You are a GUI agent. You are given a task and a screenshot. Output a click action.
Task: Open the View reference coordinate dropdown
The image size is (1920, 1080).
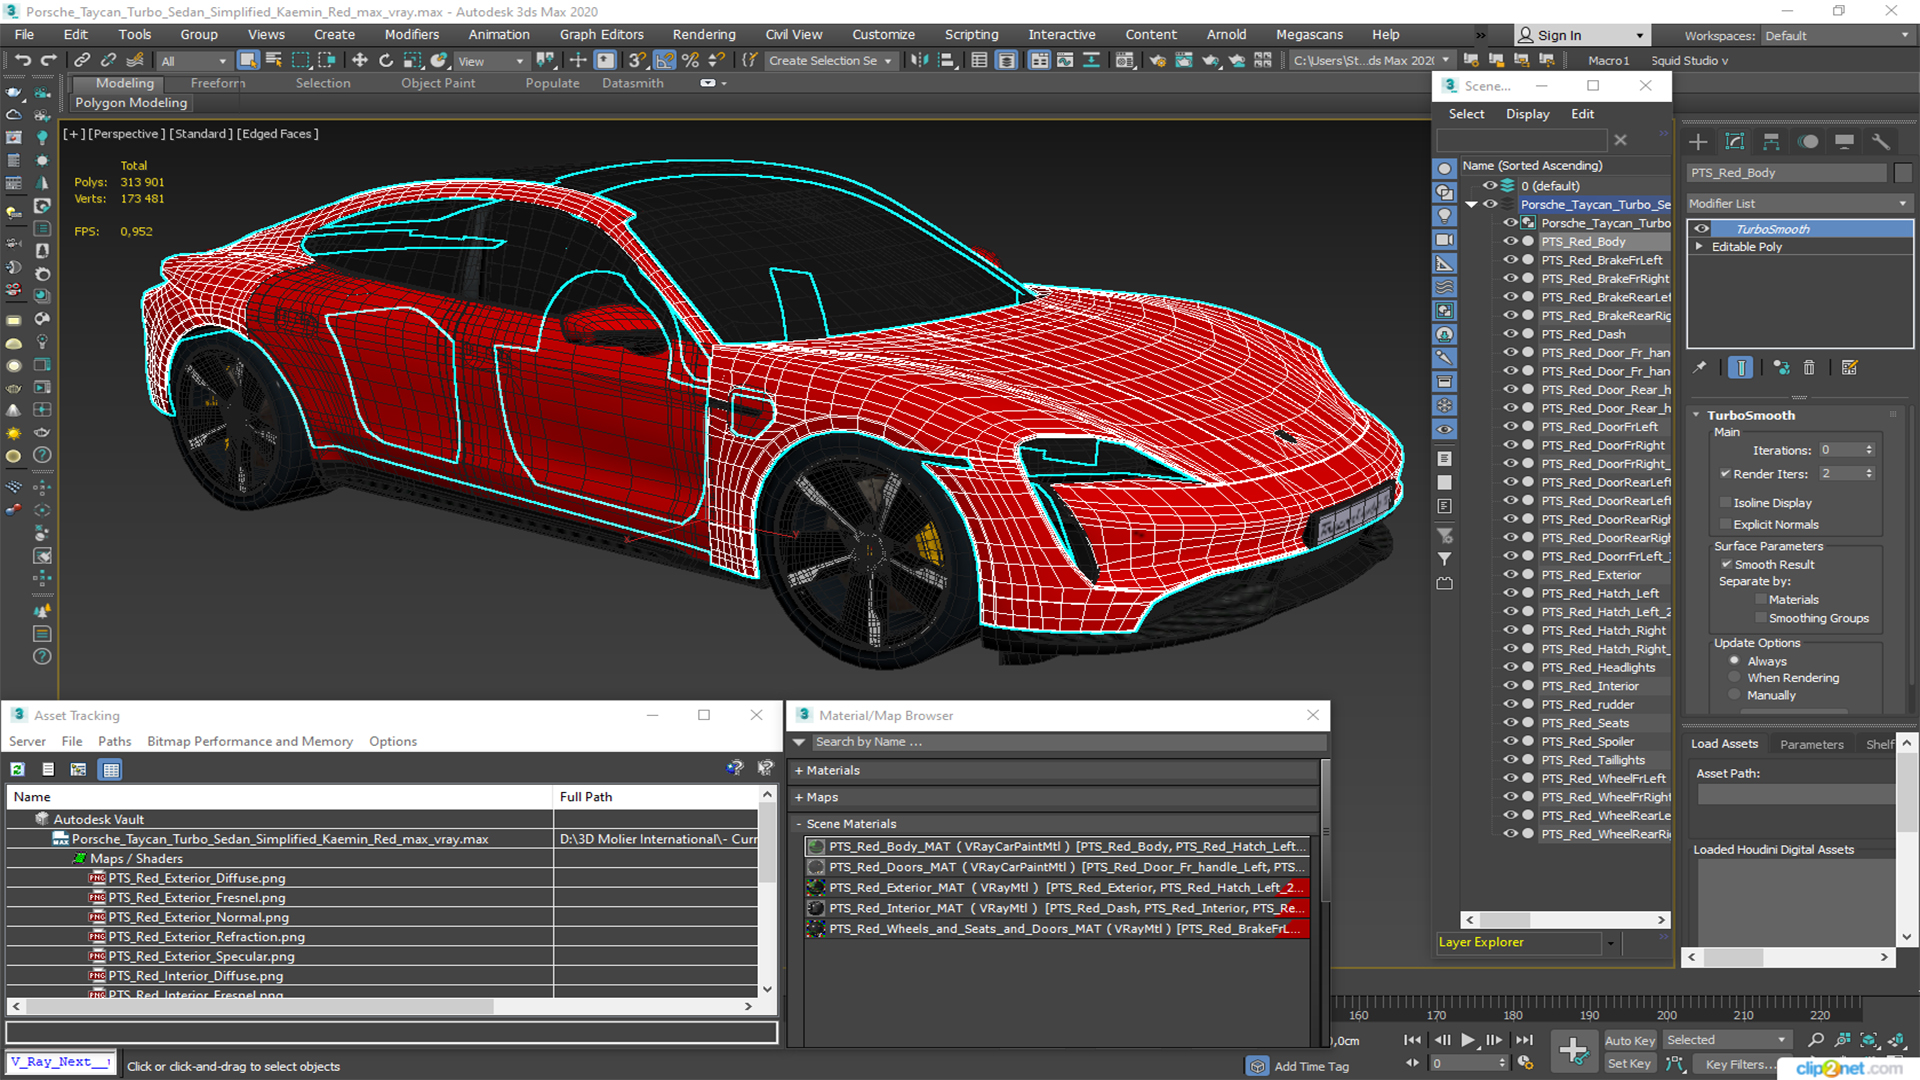pyautogui.click(x=491, y=61)
